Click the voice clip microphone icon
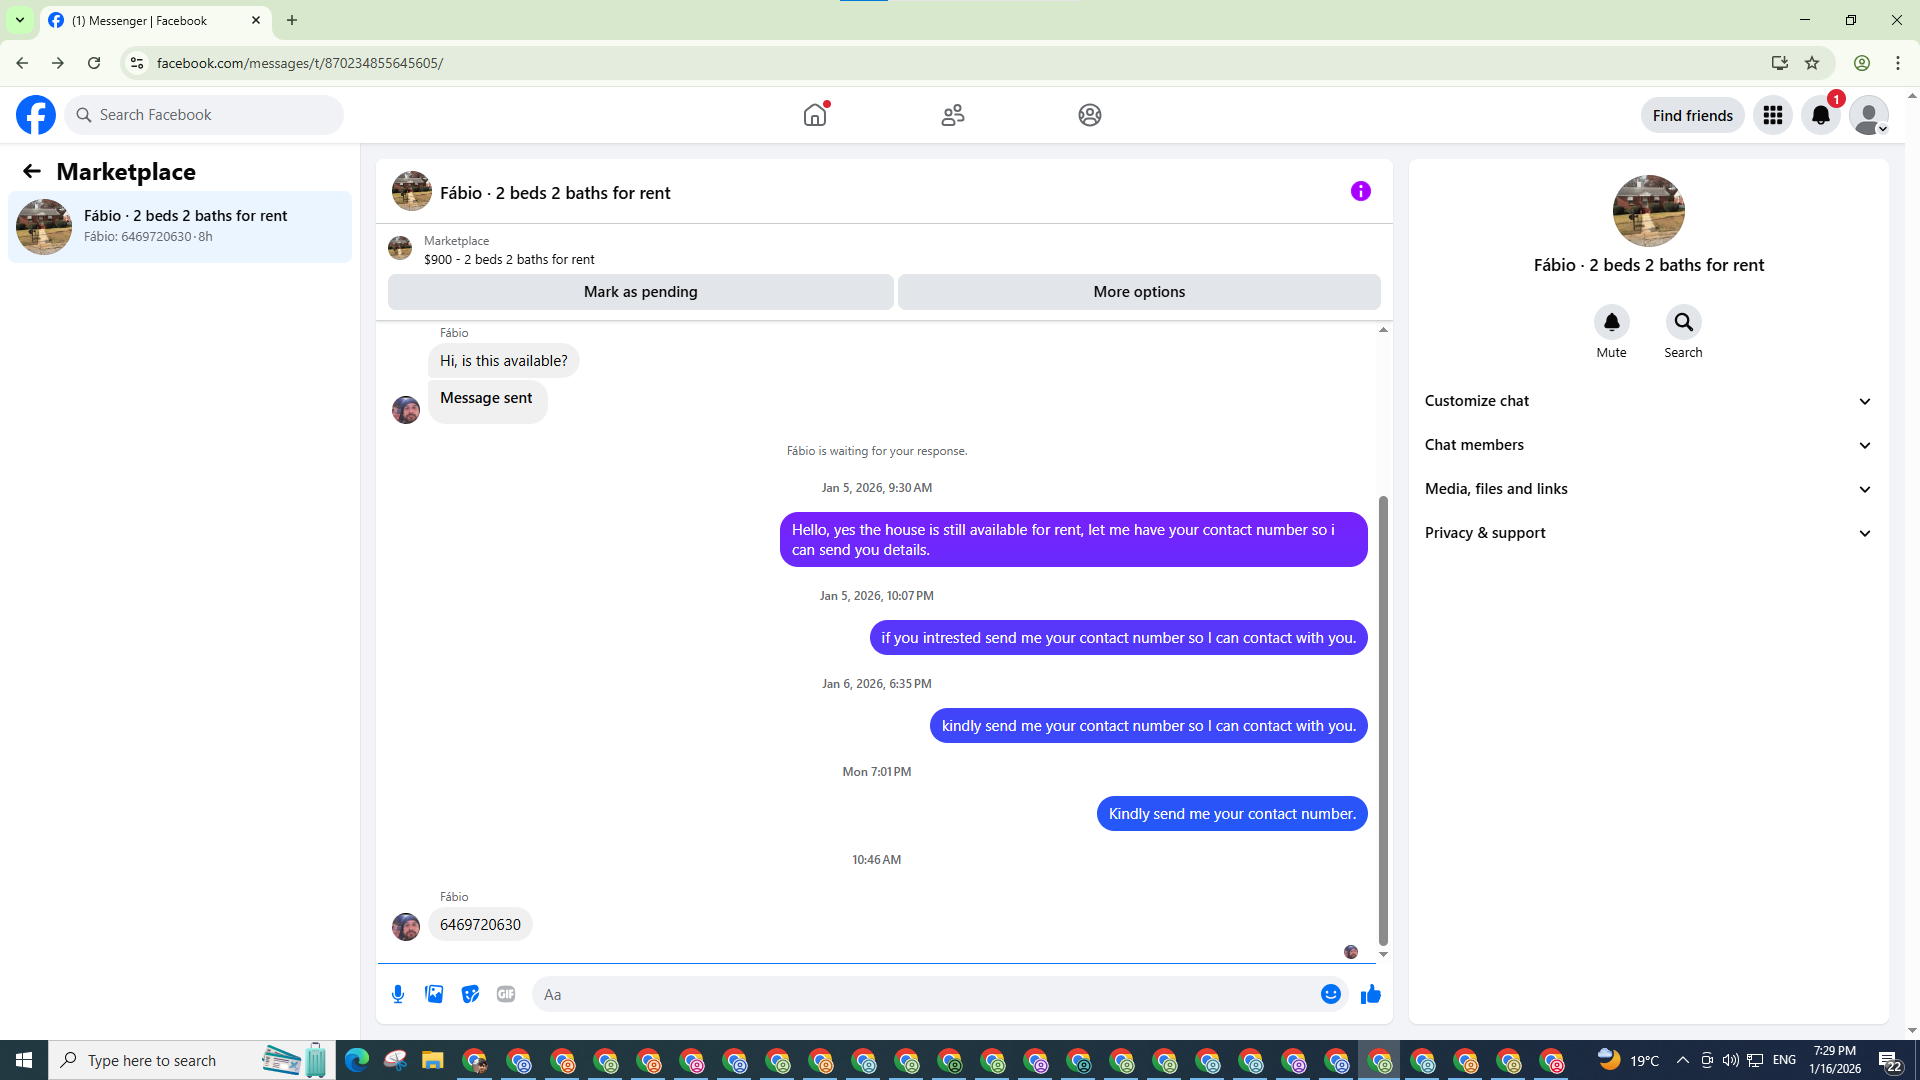Viewport: 1920px width, 1080px height. point(398,994)
